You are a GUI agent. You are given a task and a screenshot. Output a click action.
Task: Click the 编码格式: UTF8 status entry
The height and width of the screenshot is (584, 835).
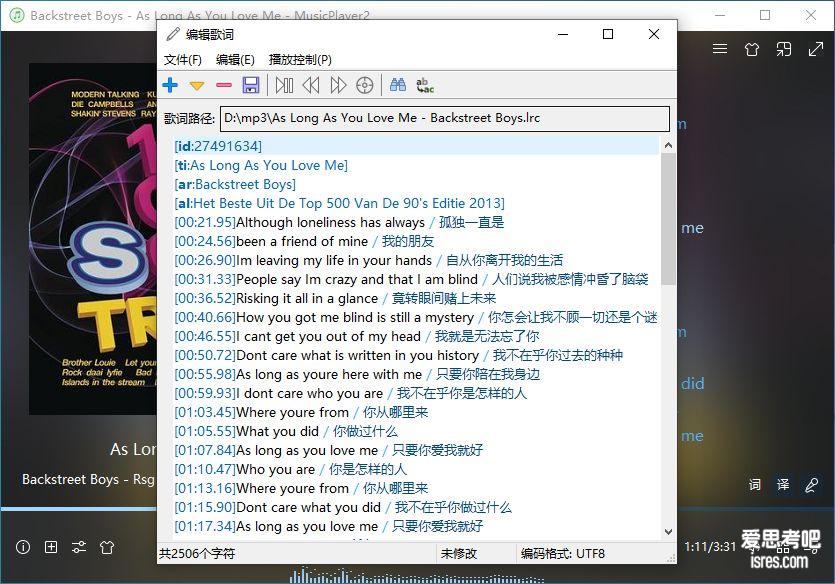coord(563,554)
